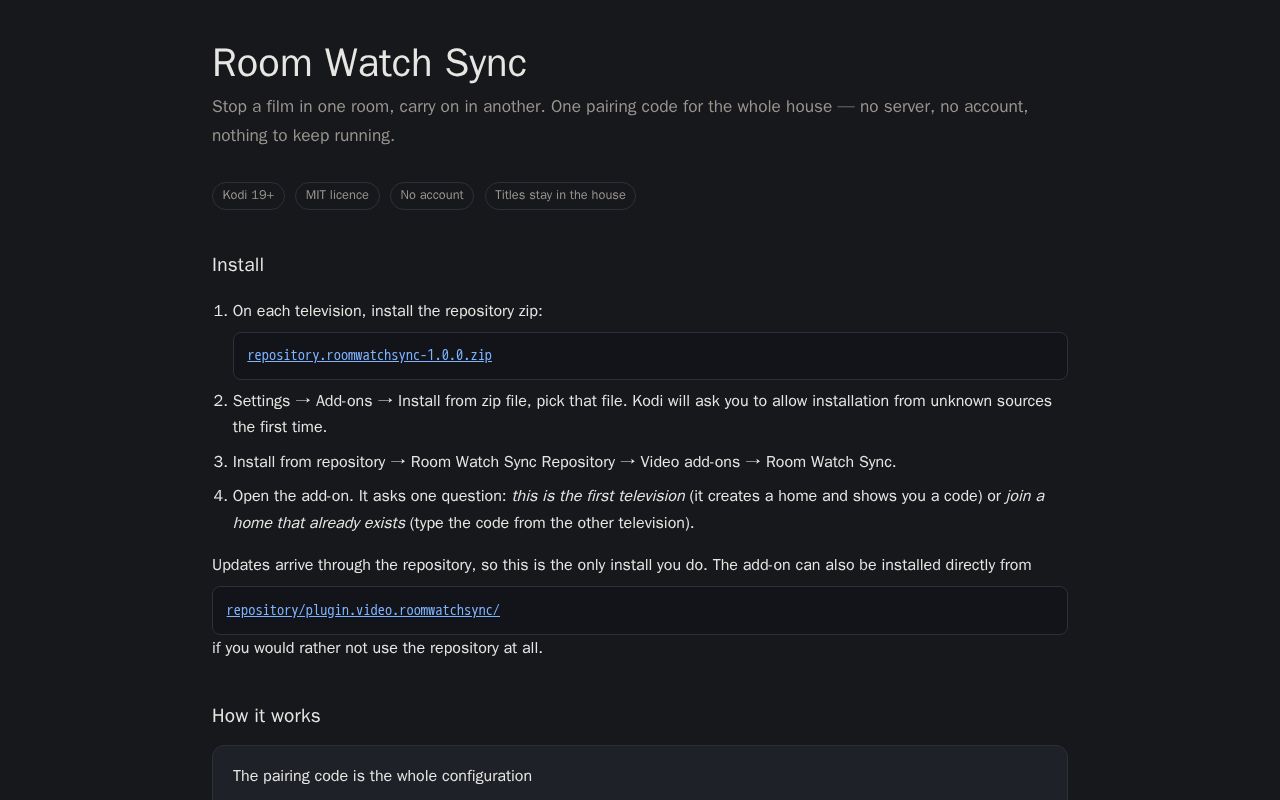Click the How it works heading
The image size is (1280, 800).
[266, 716]
